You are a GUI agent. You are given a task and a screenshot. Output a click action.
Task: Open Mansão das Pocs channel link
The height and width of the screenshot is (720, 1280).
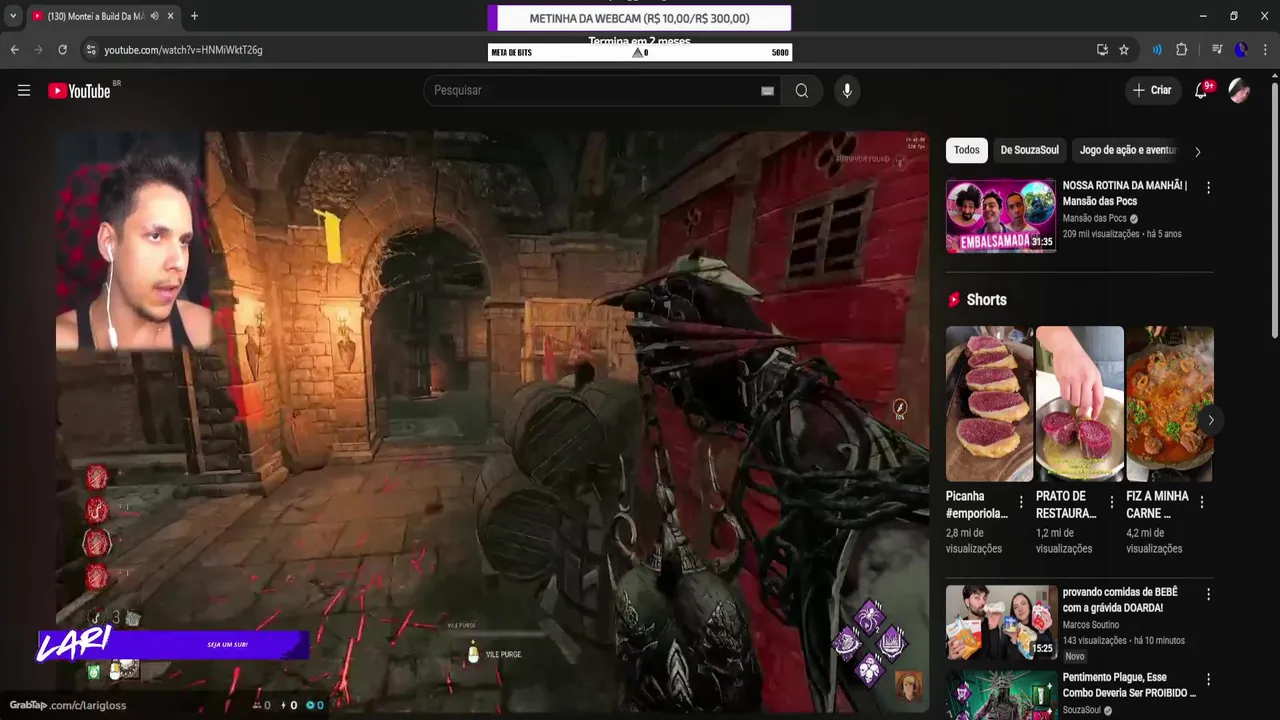pyautogui.click(x=1094, y=218)
